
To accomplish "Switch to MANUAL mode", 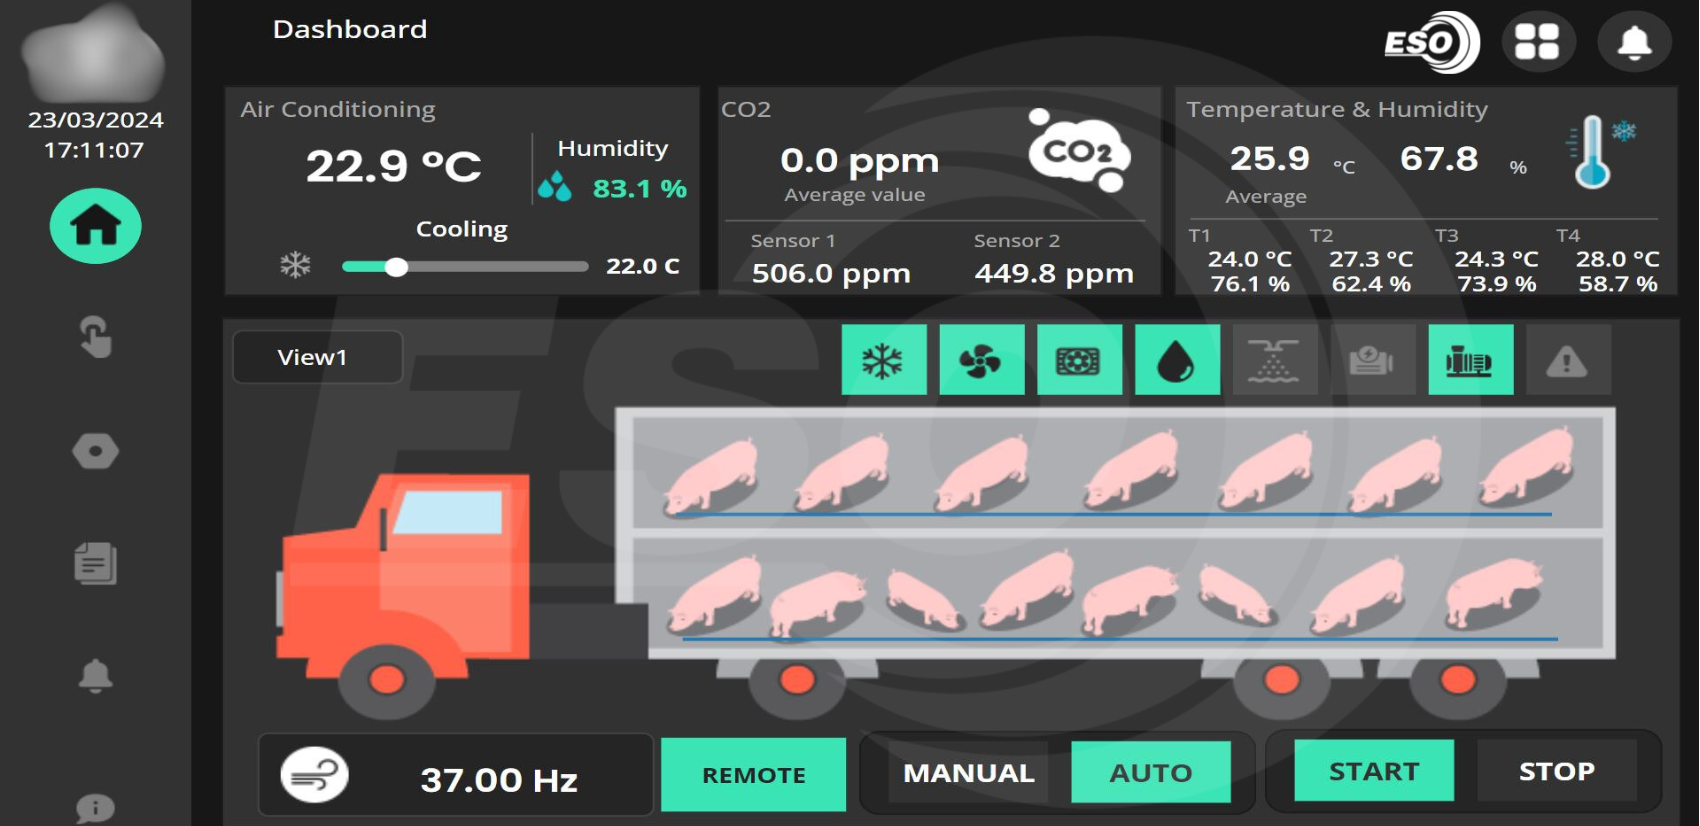I will coord(968,773).
